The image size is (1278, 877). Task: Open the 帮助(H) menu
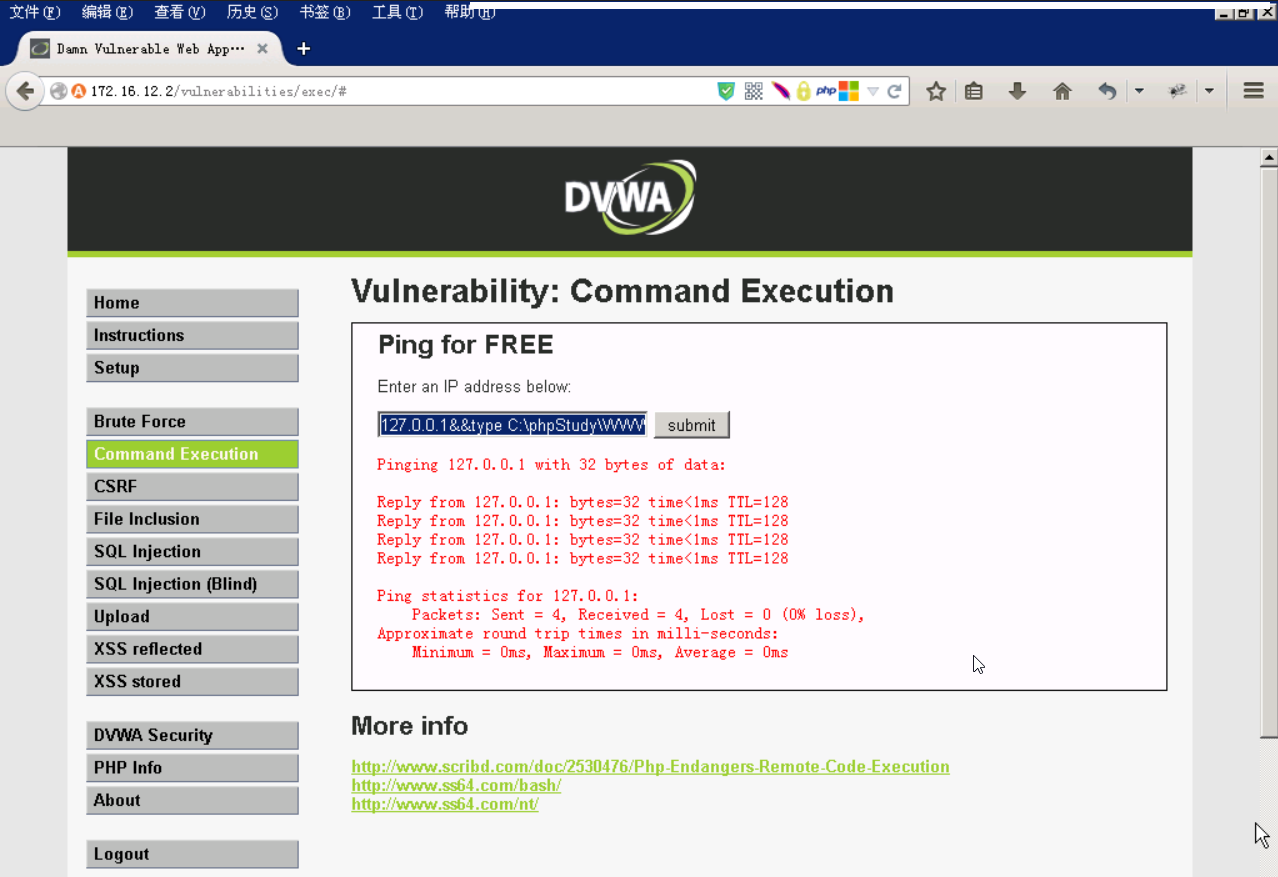470,12
